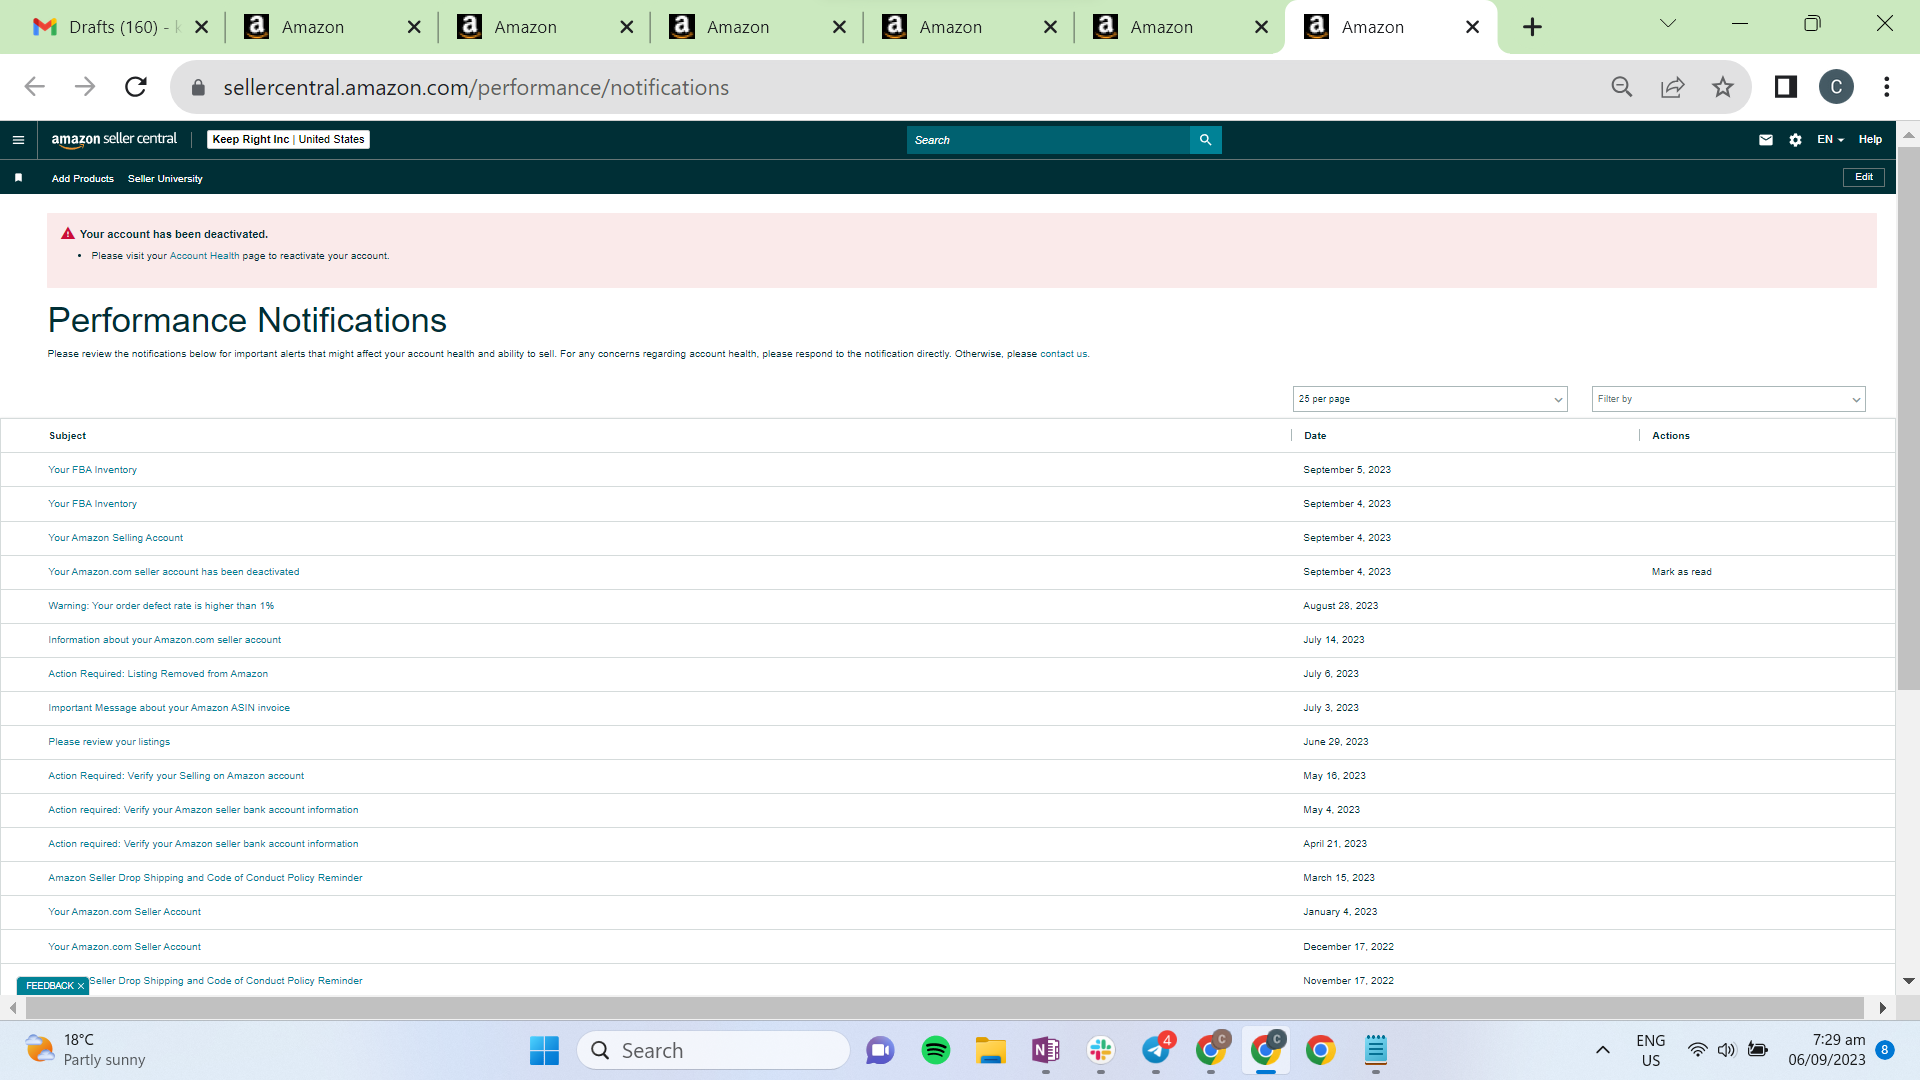Open the Settings gear in Seller Central

click(x=1795, y=140)
